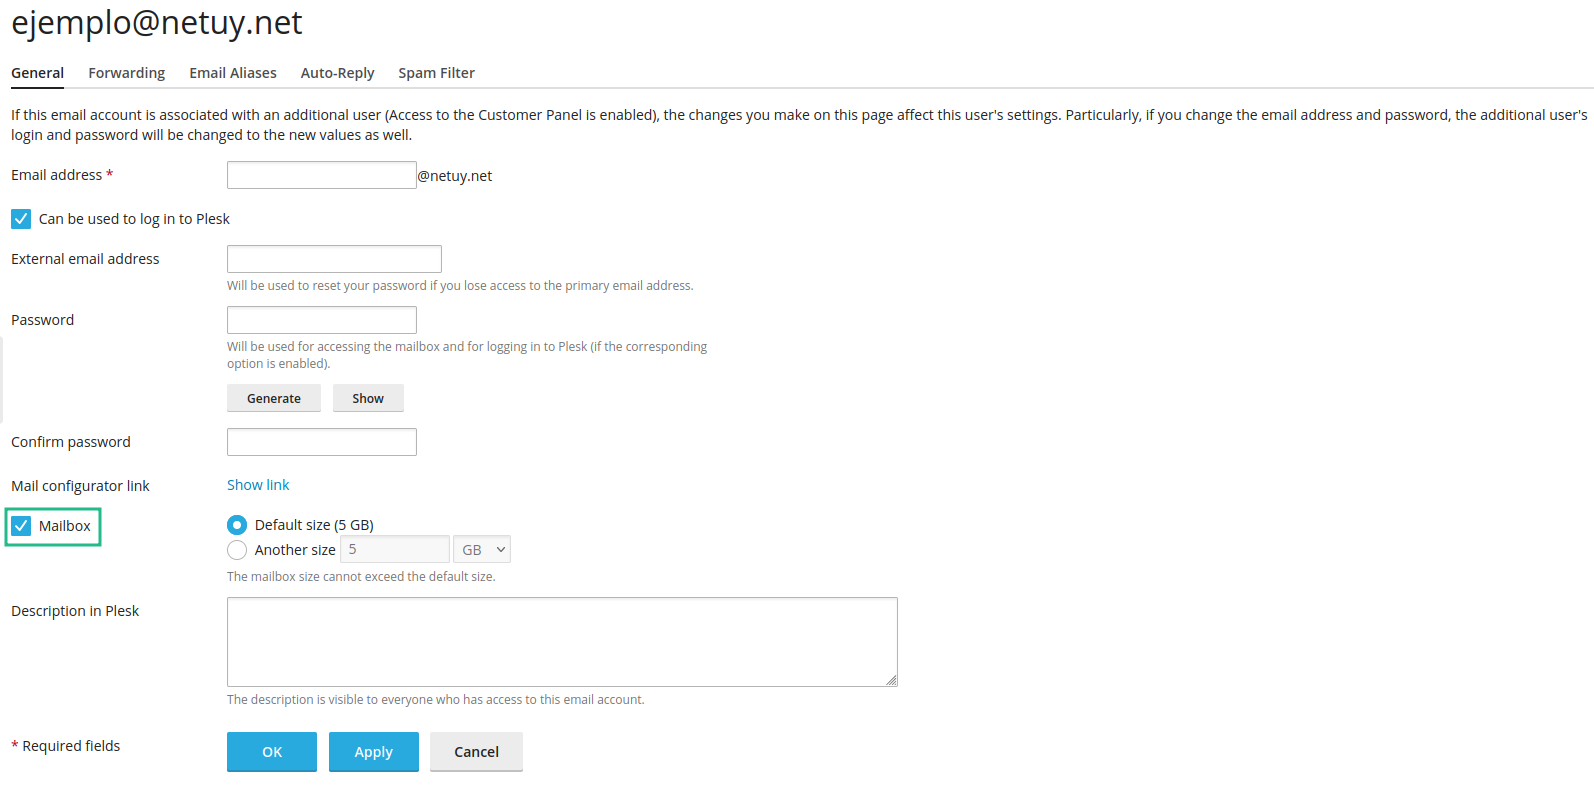
Task: Click the Apply button
Action: point(373,752)
